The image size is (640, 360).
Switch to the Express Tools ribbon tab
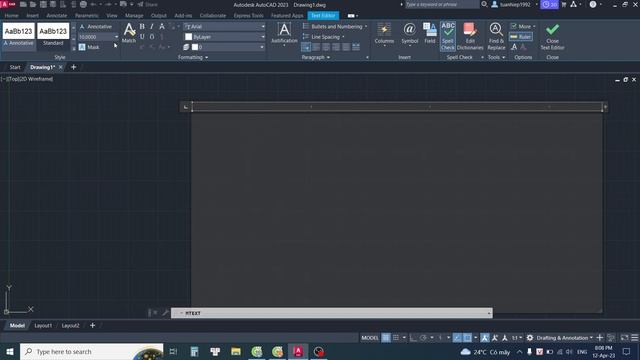248,16
